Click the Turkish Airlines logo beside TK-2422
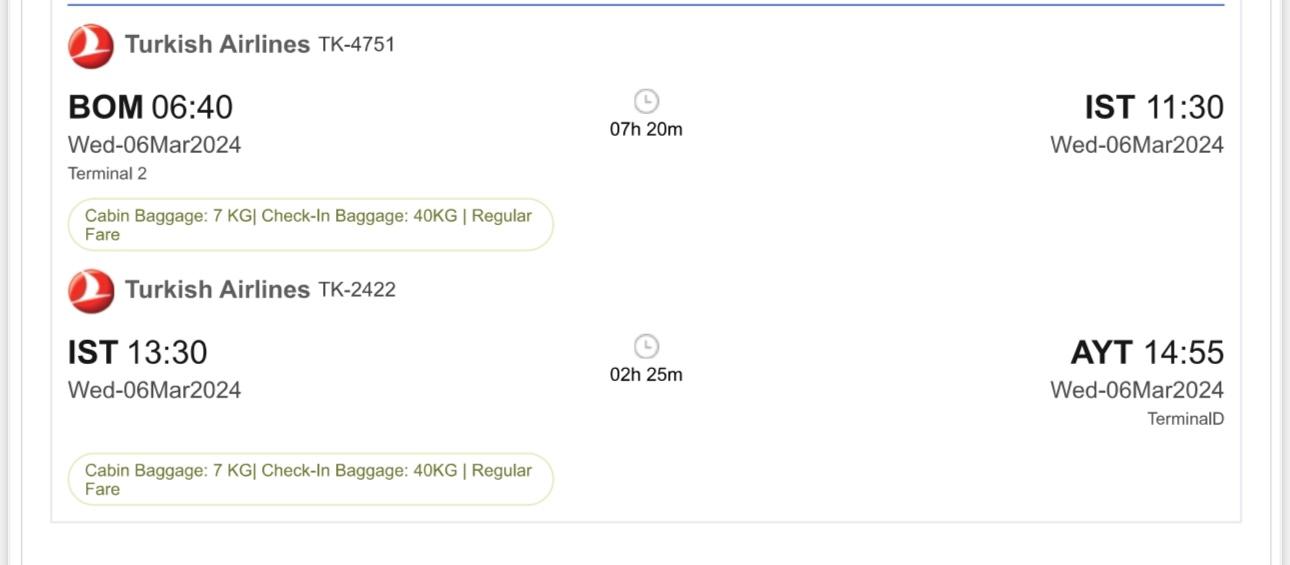Viewport: 1290px width, 565px height. click(x=91, y=291)
